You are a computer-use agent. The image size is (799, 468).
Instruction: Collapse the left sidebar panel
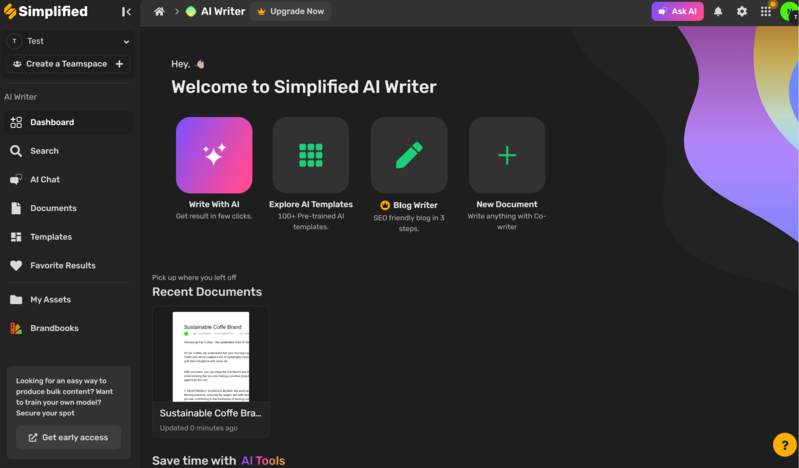[x=126, y=12]
